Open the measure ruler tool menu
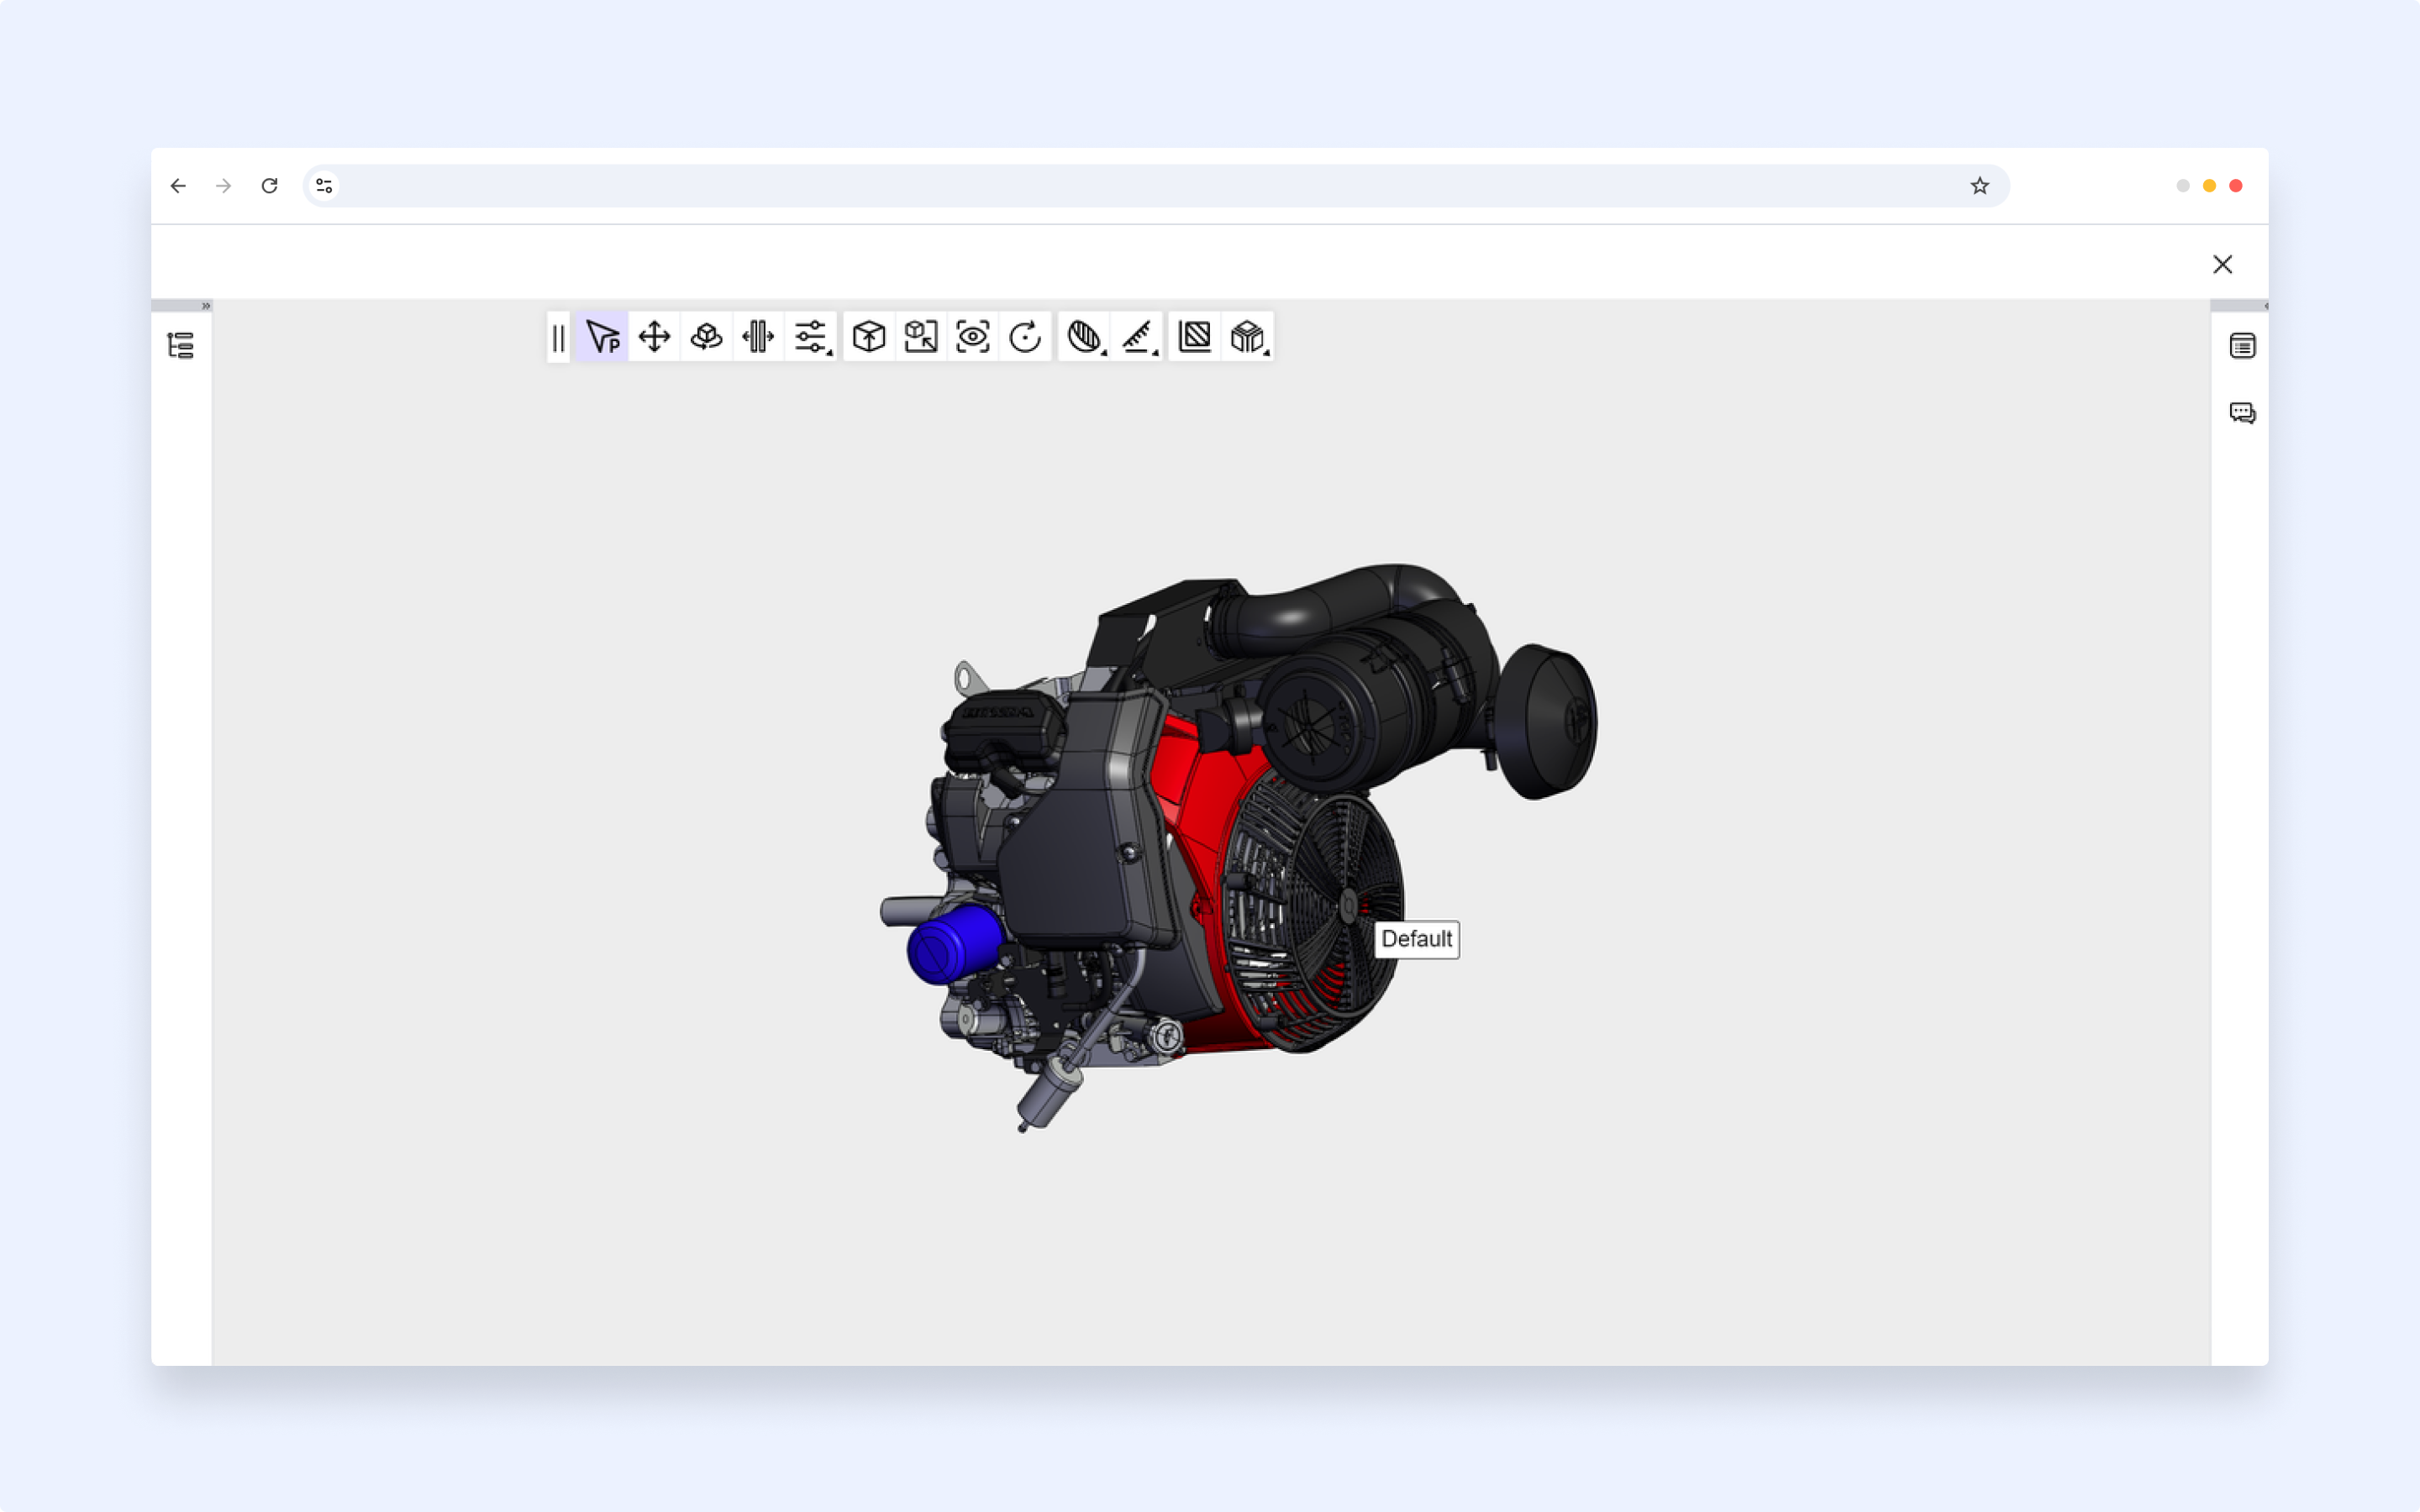Image resolution: width=2420 pixels, height=1512 pixels. 1137,337
